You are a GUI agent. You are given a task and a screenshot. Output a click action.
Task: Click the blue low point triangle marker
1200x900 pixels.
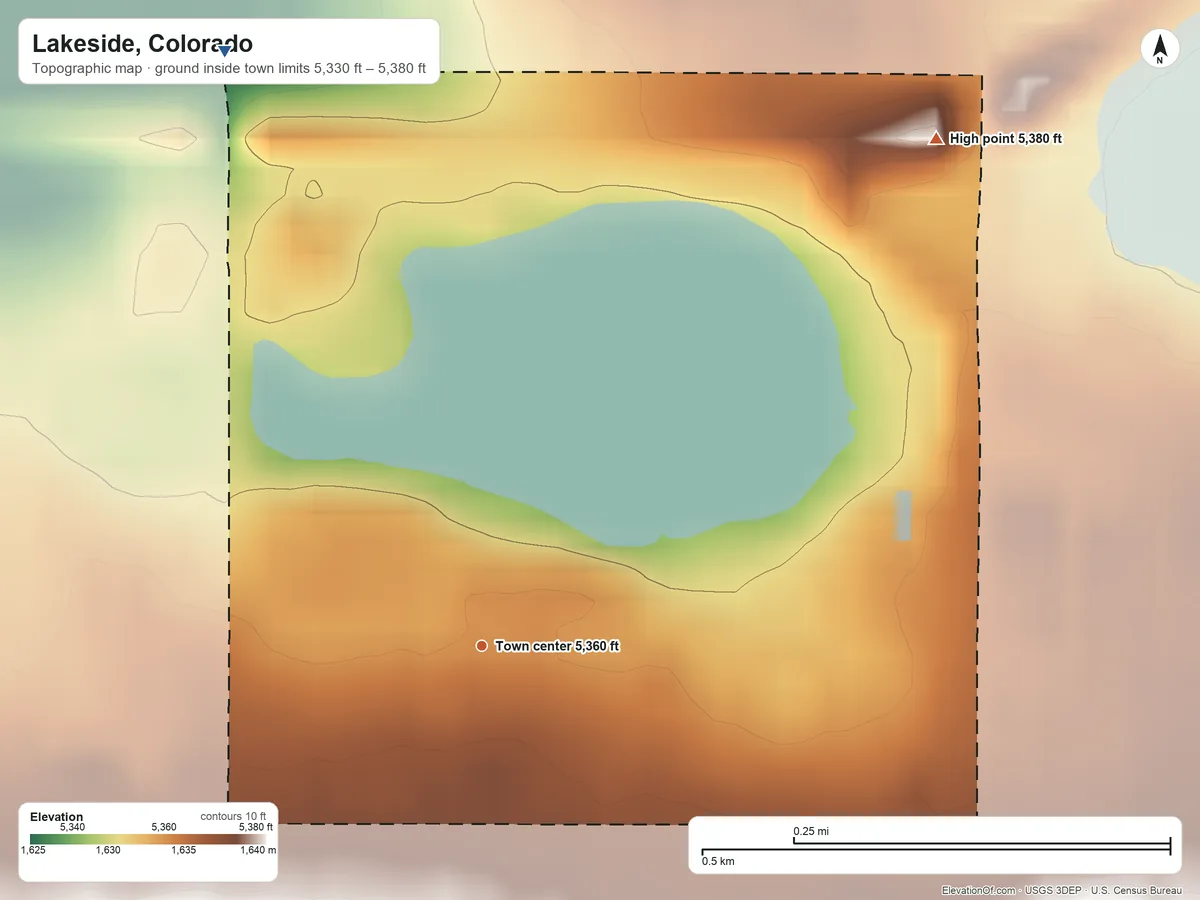(x=225, y=50)
